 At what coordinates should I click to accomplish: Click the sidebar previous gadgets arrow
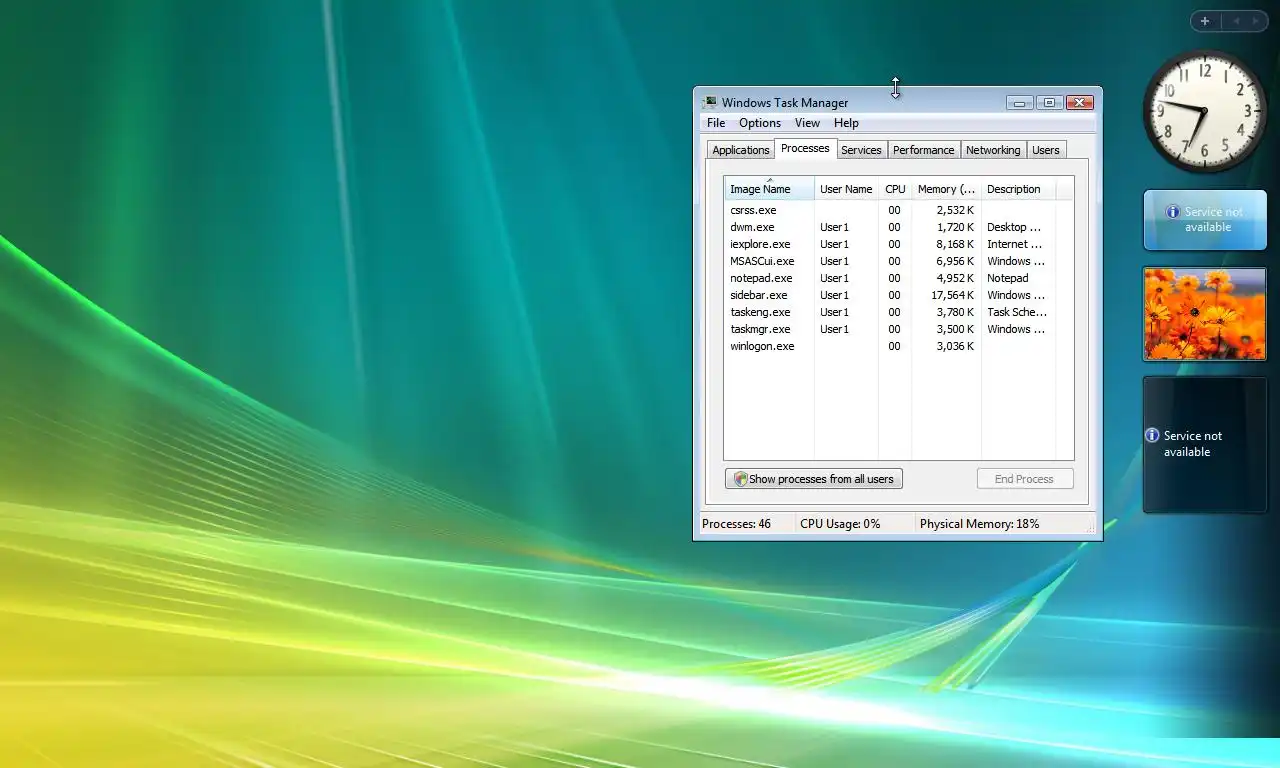tap(1236, 21)
